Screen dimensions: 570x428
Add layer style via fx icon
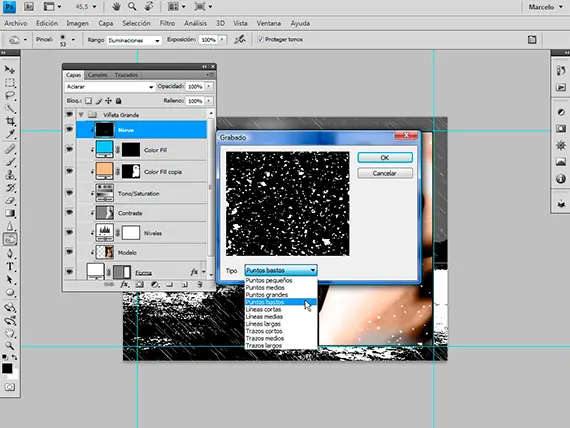coord(124,284)
